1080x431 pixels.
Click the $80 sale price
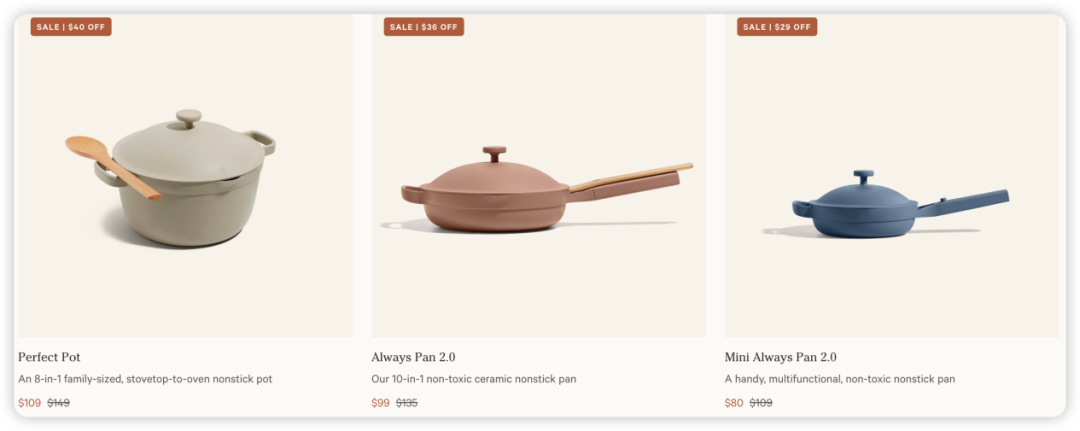734,403
